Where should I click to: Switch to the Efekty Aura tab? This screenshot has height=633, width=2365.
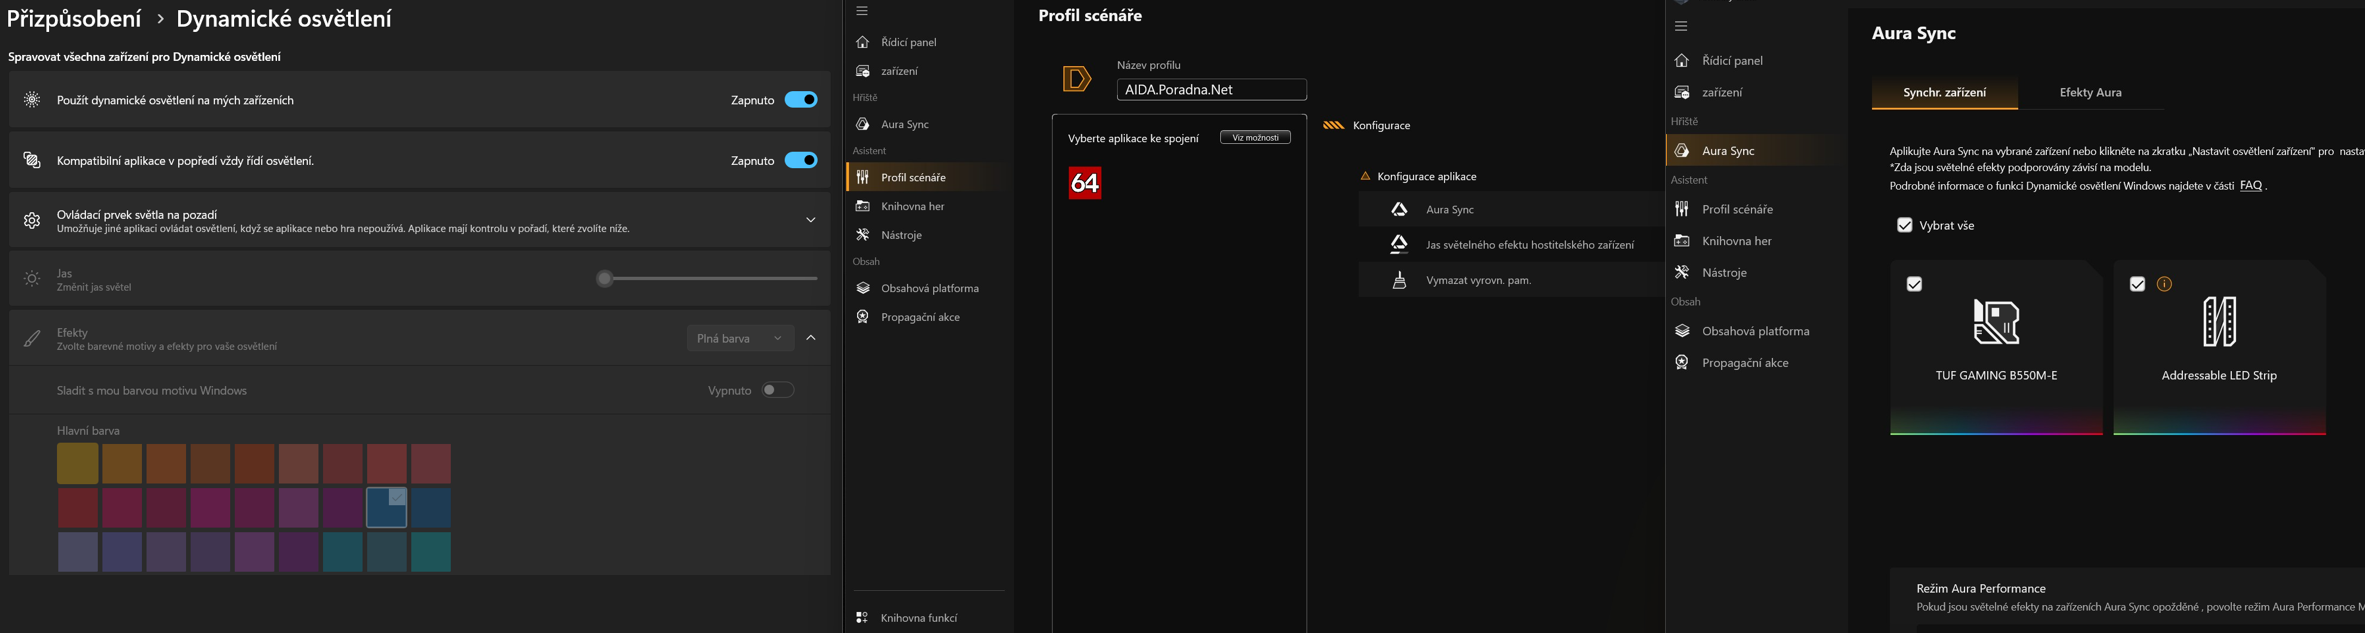2089,92
